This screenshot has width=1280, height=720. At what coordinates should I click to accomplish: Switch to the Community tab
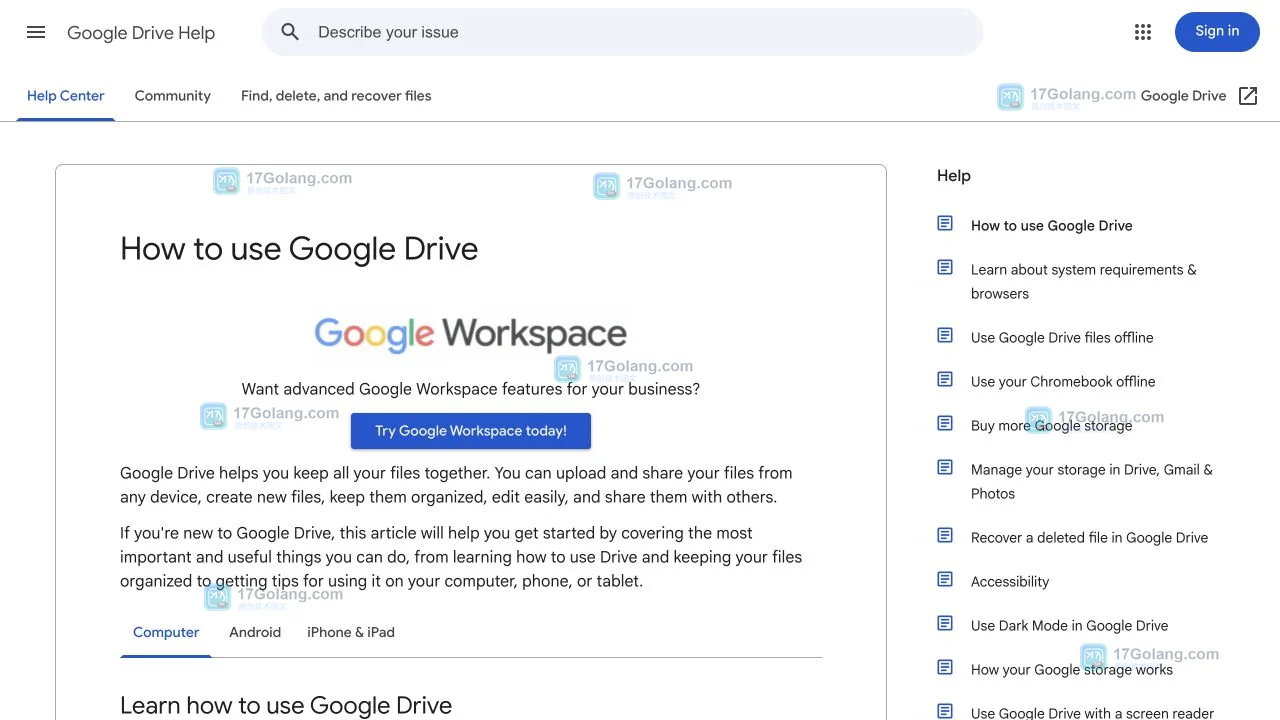[x=173, y=96]
